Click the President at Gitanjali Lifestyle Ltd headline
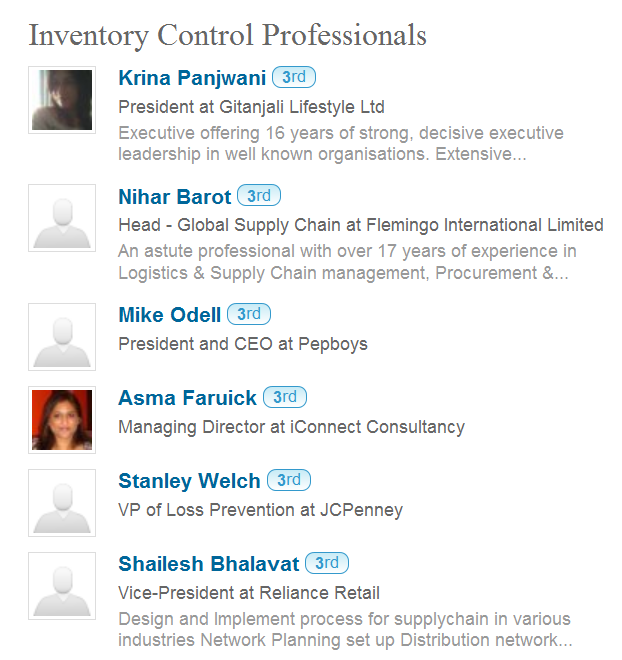This screenshot has height=660, width=622. 251,107
